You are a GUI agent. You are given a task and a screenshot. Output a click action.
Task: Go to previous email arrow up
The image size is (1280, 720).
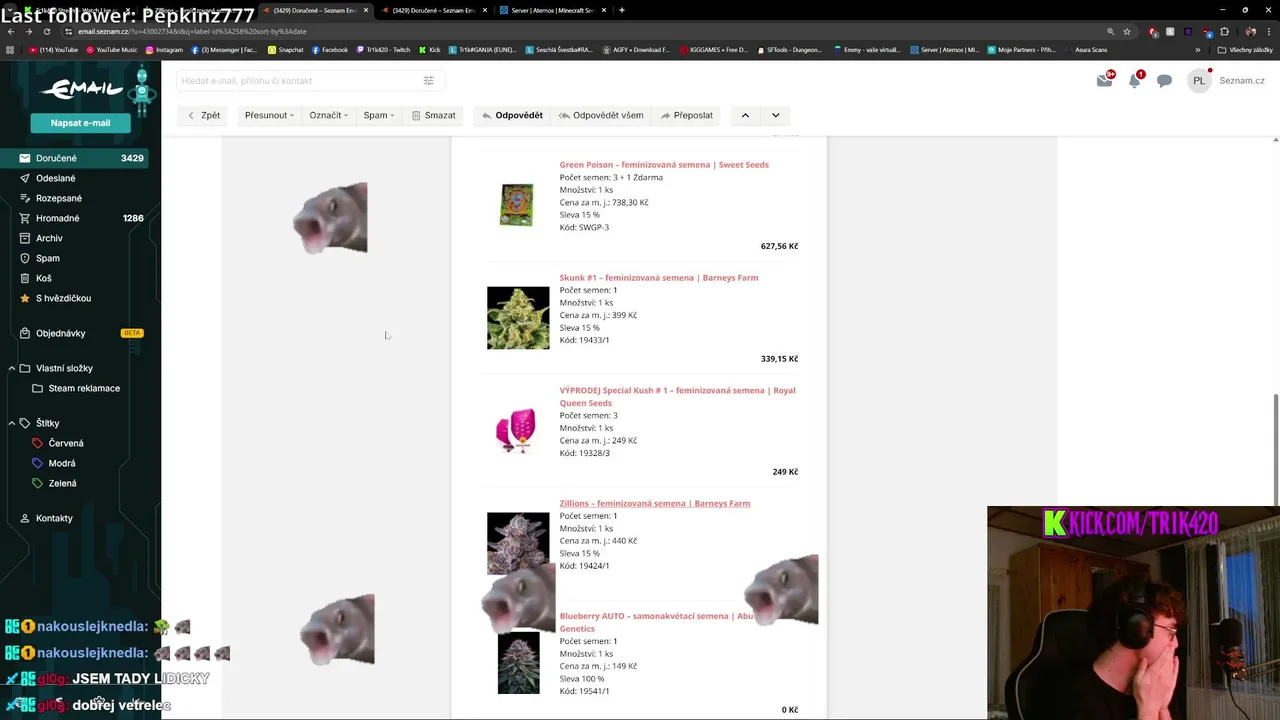coord(745,115)
